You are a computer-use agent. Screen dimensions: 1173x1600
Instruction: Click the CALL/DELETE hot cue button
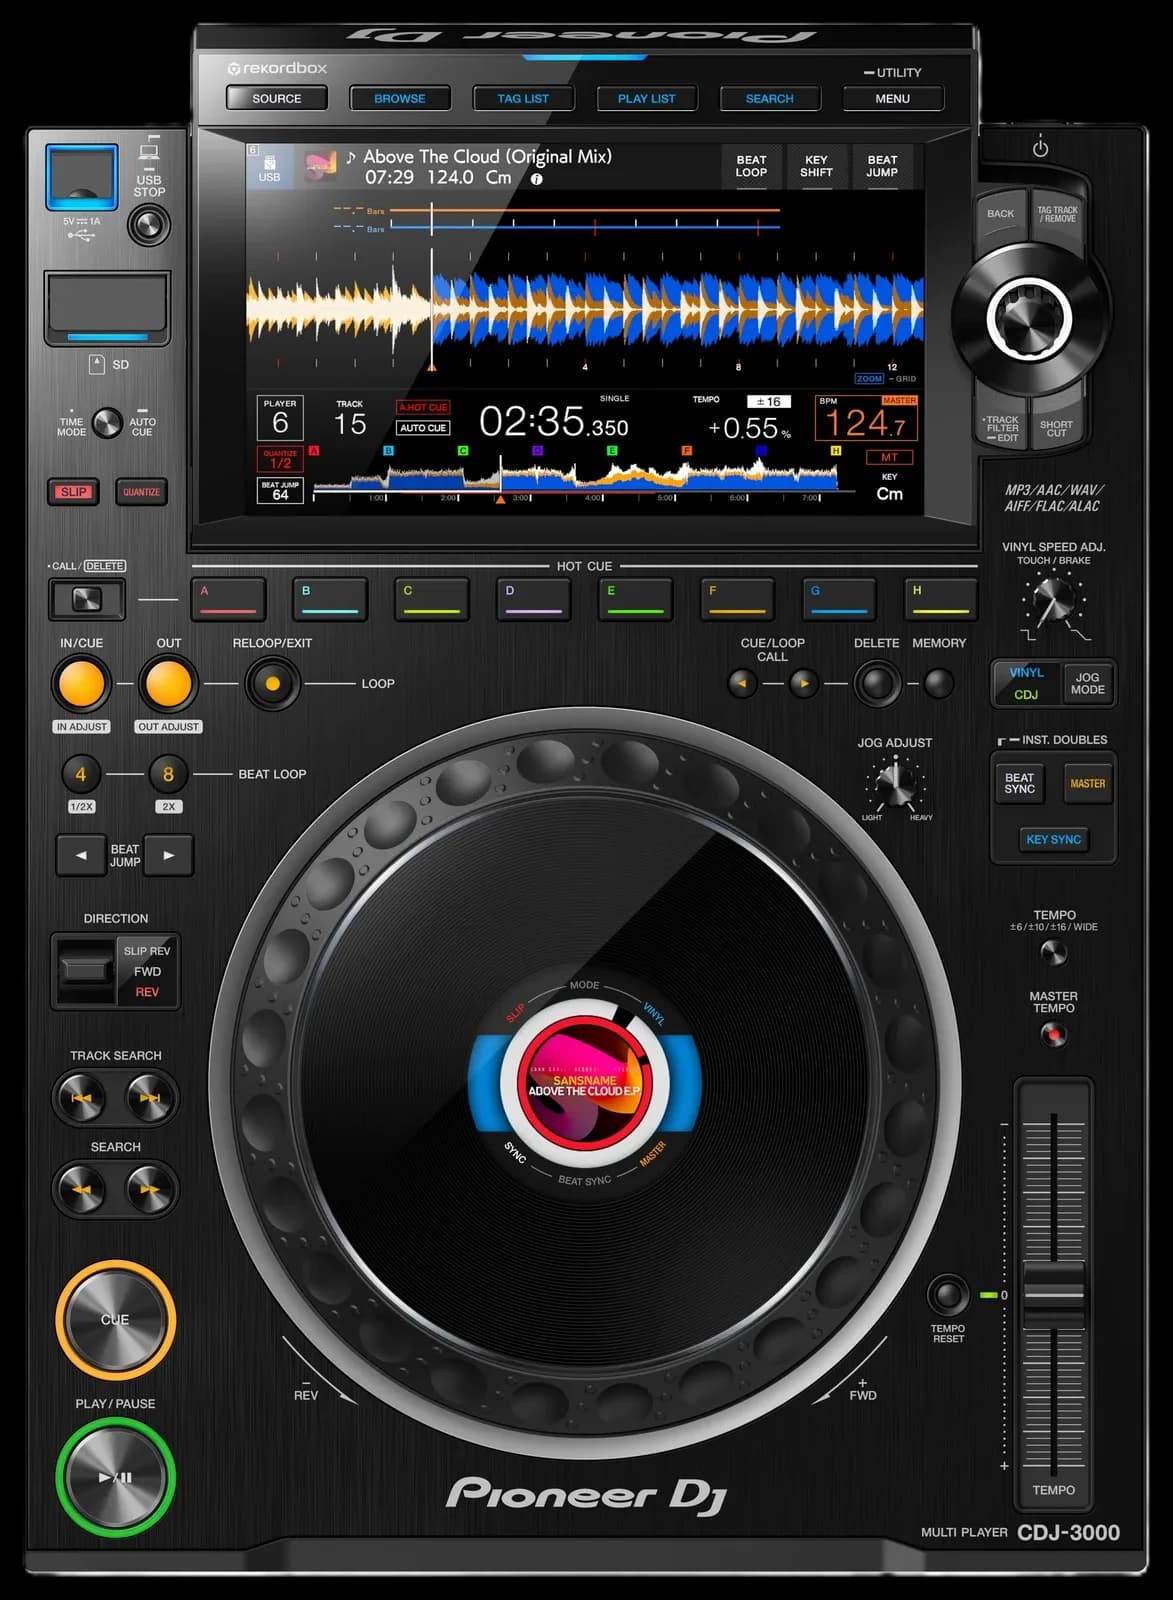coord(87,599)
